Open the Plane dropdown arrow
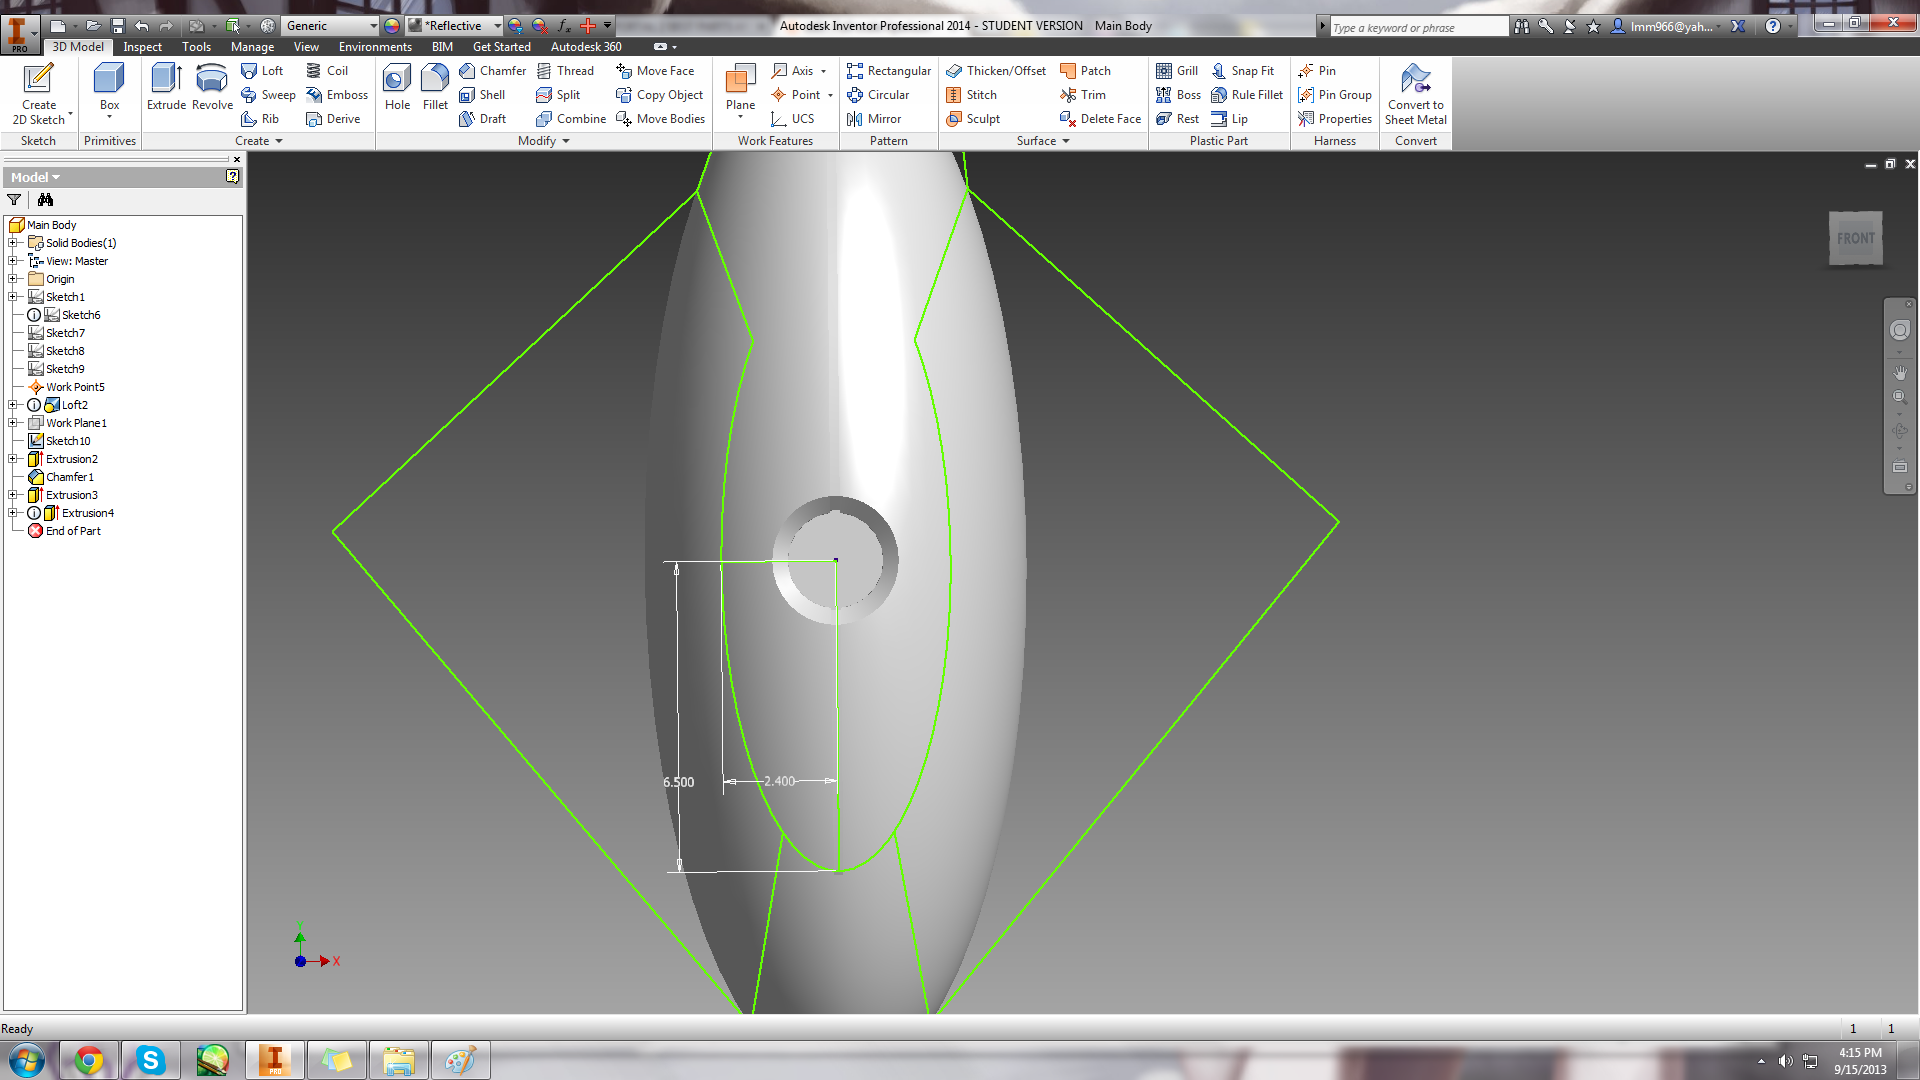Image resolution: width=1920 pixels, height=1080 pixels. (x=740, y=118)
